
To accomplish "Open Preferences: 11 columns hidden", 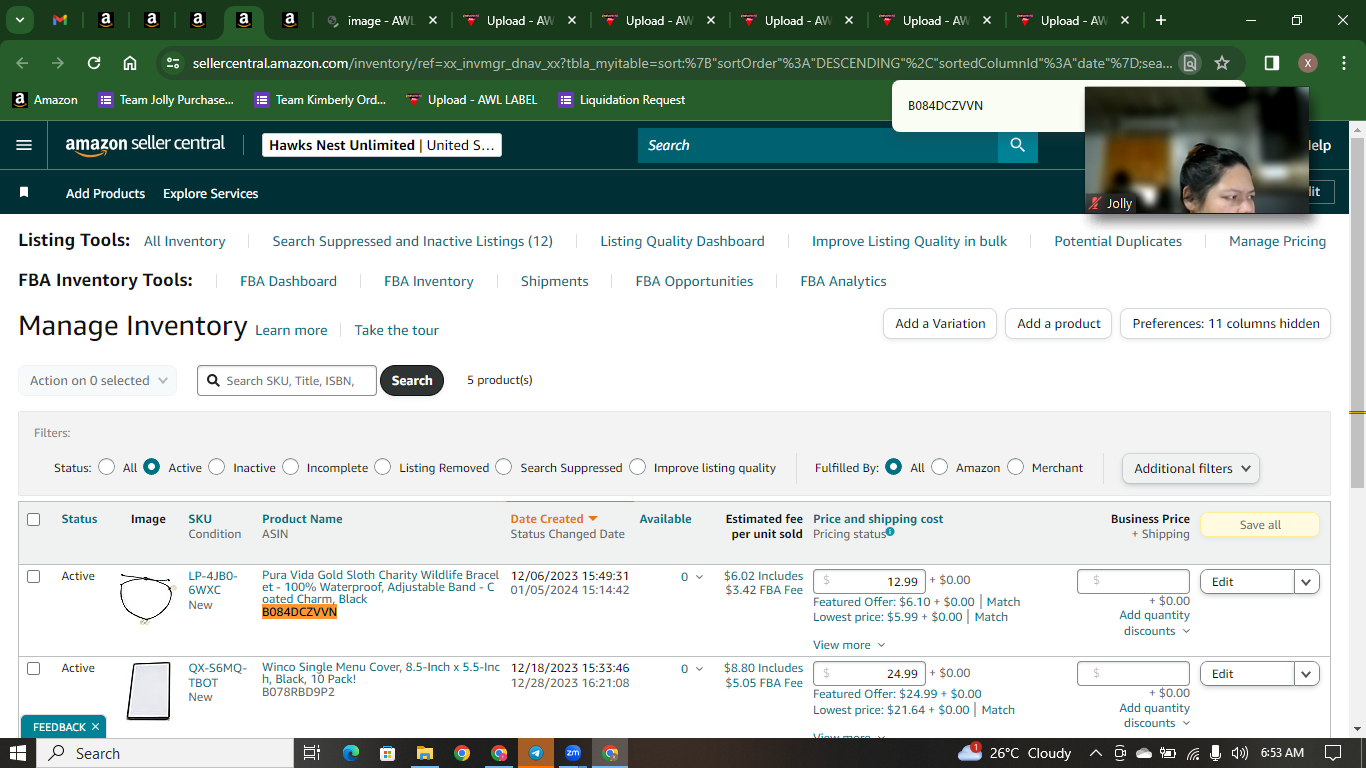I will tap(1226, 323).
